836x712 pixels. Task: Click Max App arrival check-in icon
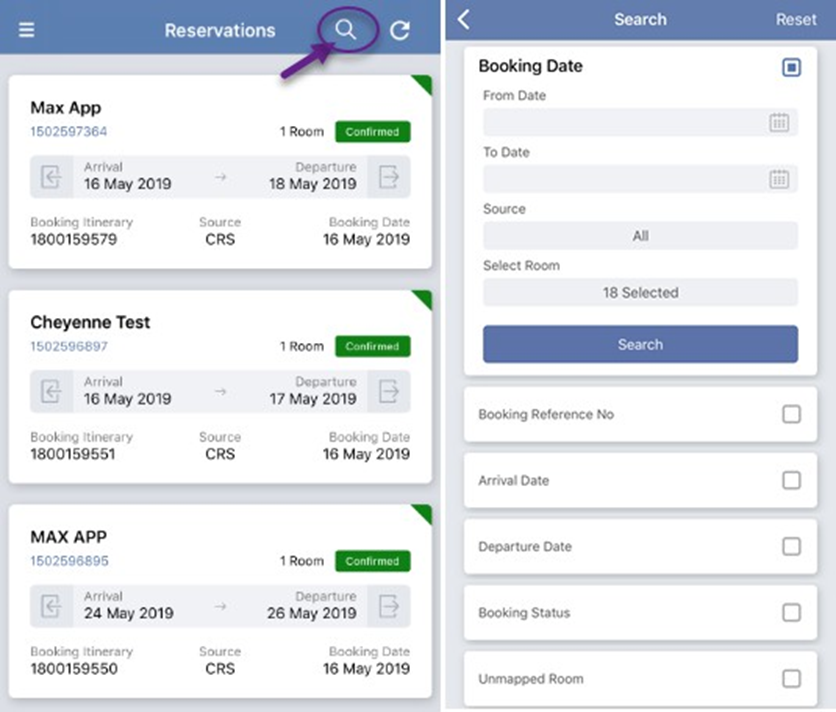coord(51,177)
